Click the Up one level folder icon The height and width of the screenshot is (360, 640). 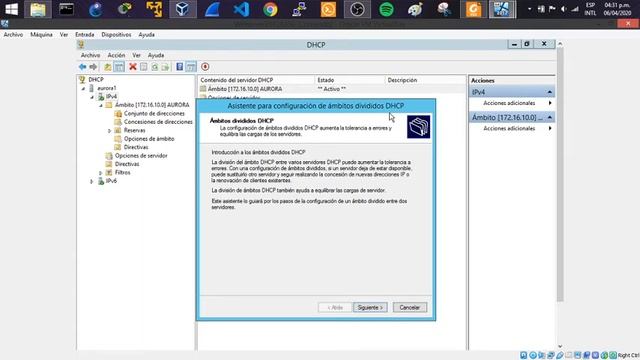coord(108,67)
